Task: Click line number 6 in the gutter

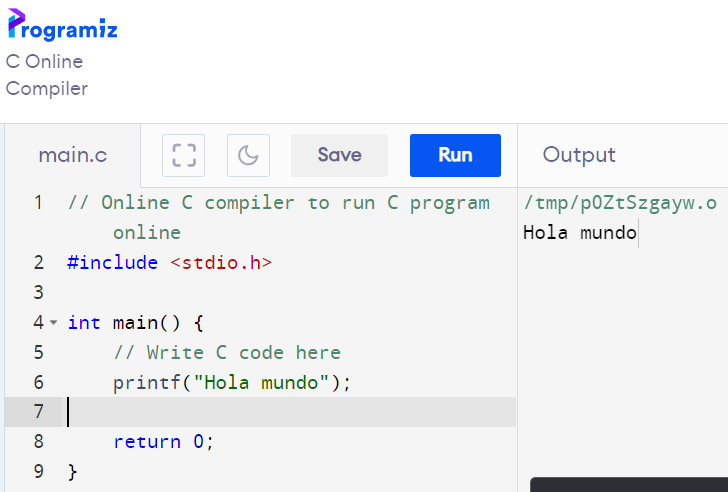Action: [x=38, y=382]
